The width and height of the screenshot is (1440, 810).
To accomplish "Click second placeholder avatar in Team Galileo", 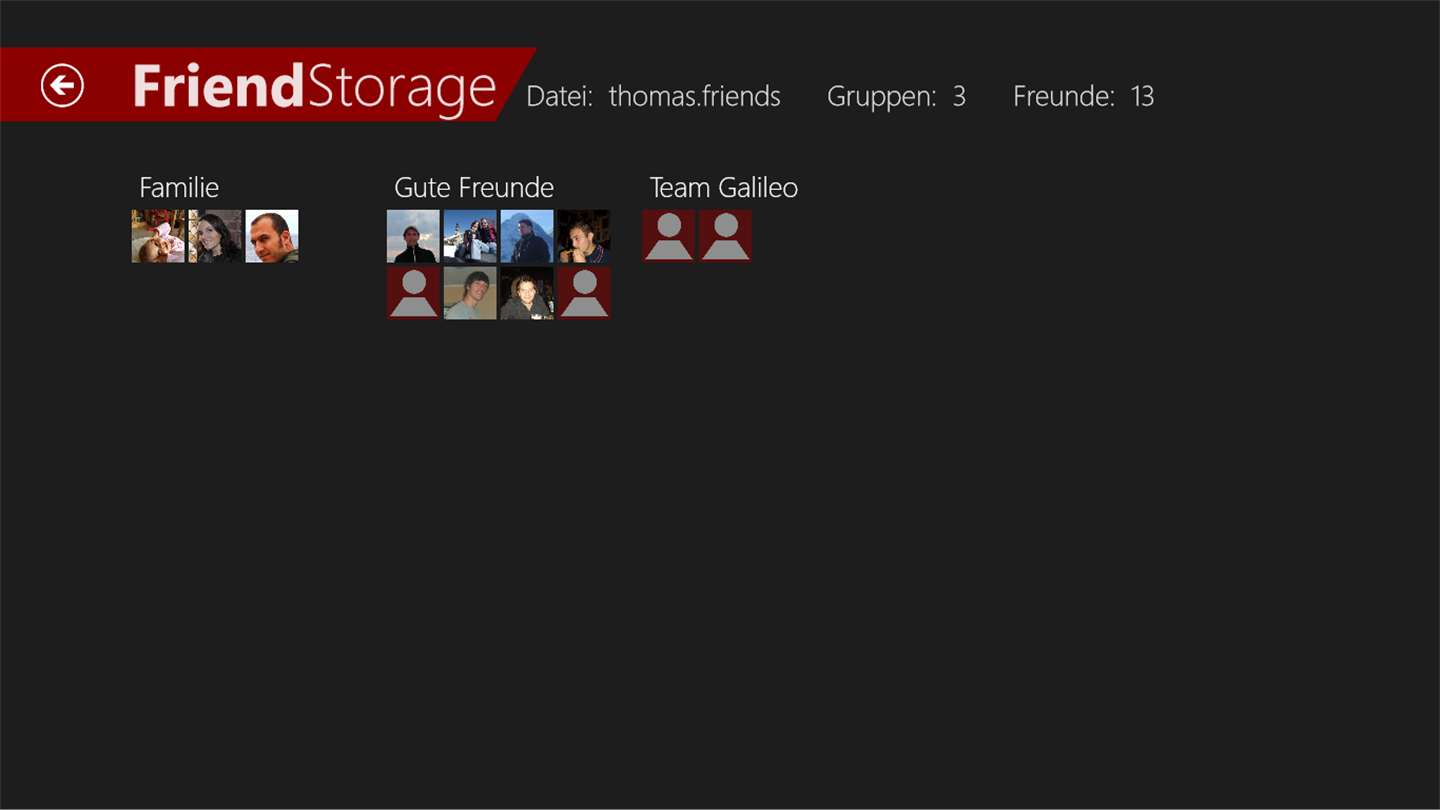I will point(725,236).
